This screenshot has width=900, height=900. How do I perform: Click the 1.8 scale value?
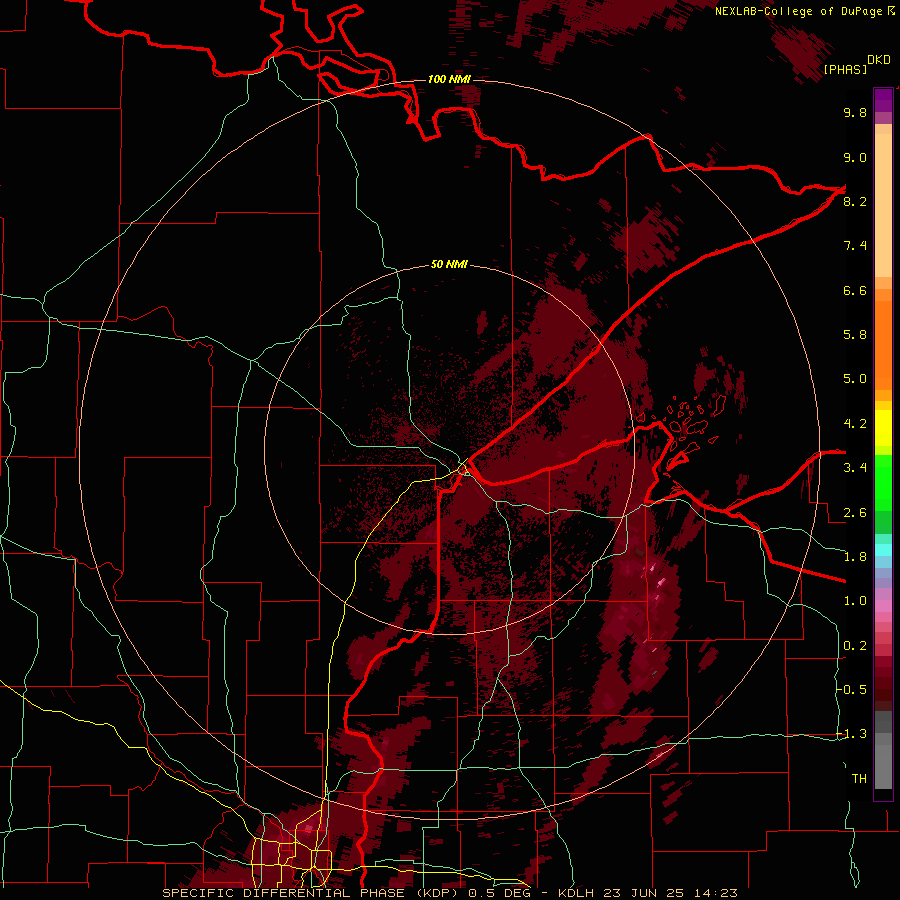point(855,557)
